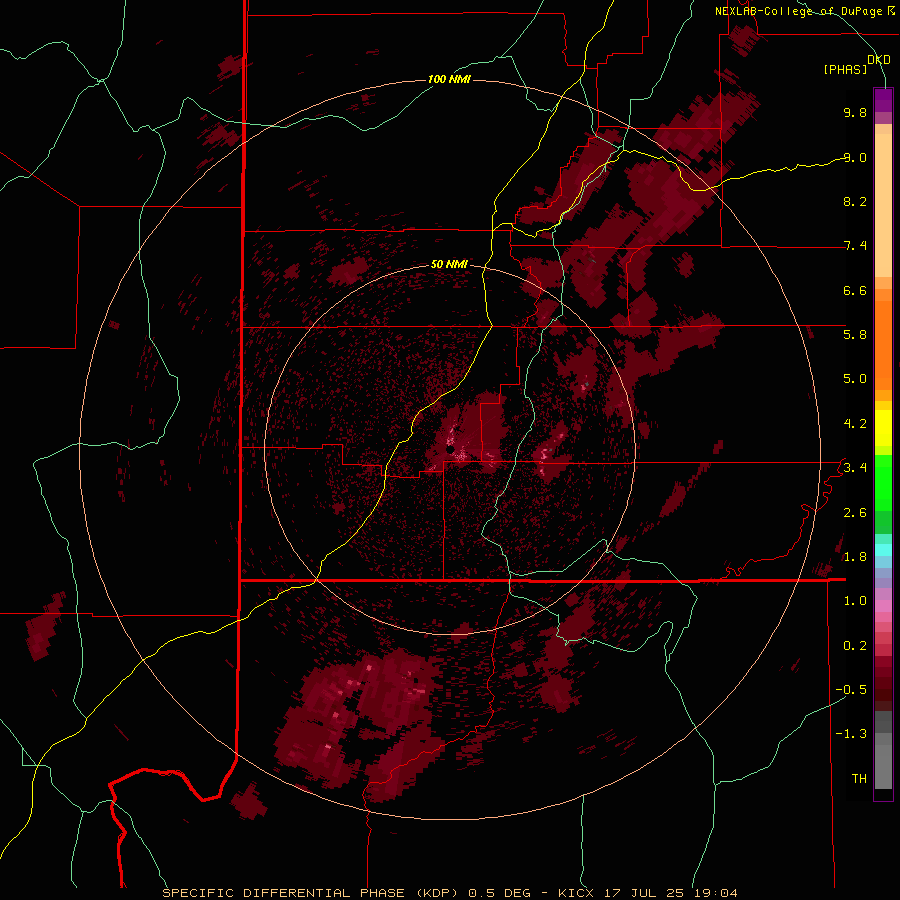Click the 9.0 color scale value
Viewport: 900px width, 900px height.
(x=855, y=157)
